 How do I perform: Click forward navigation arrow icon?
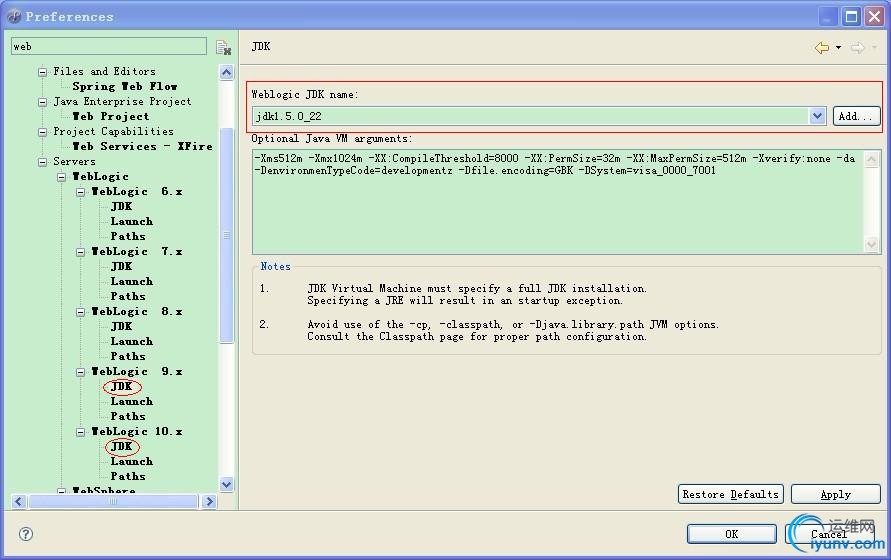tap(857, 48)
